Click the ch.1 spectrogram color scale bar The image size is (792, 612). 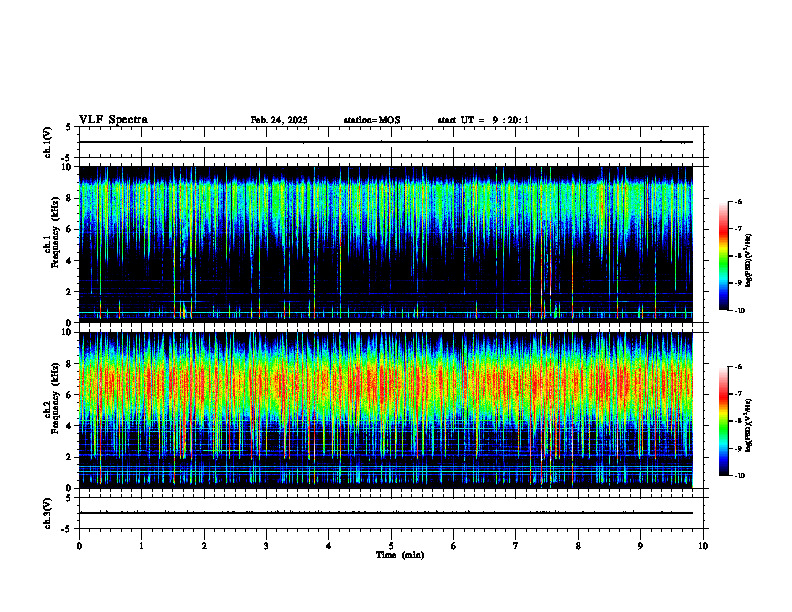(724, 256)
